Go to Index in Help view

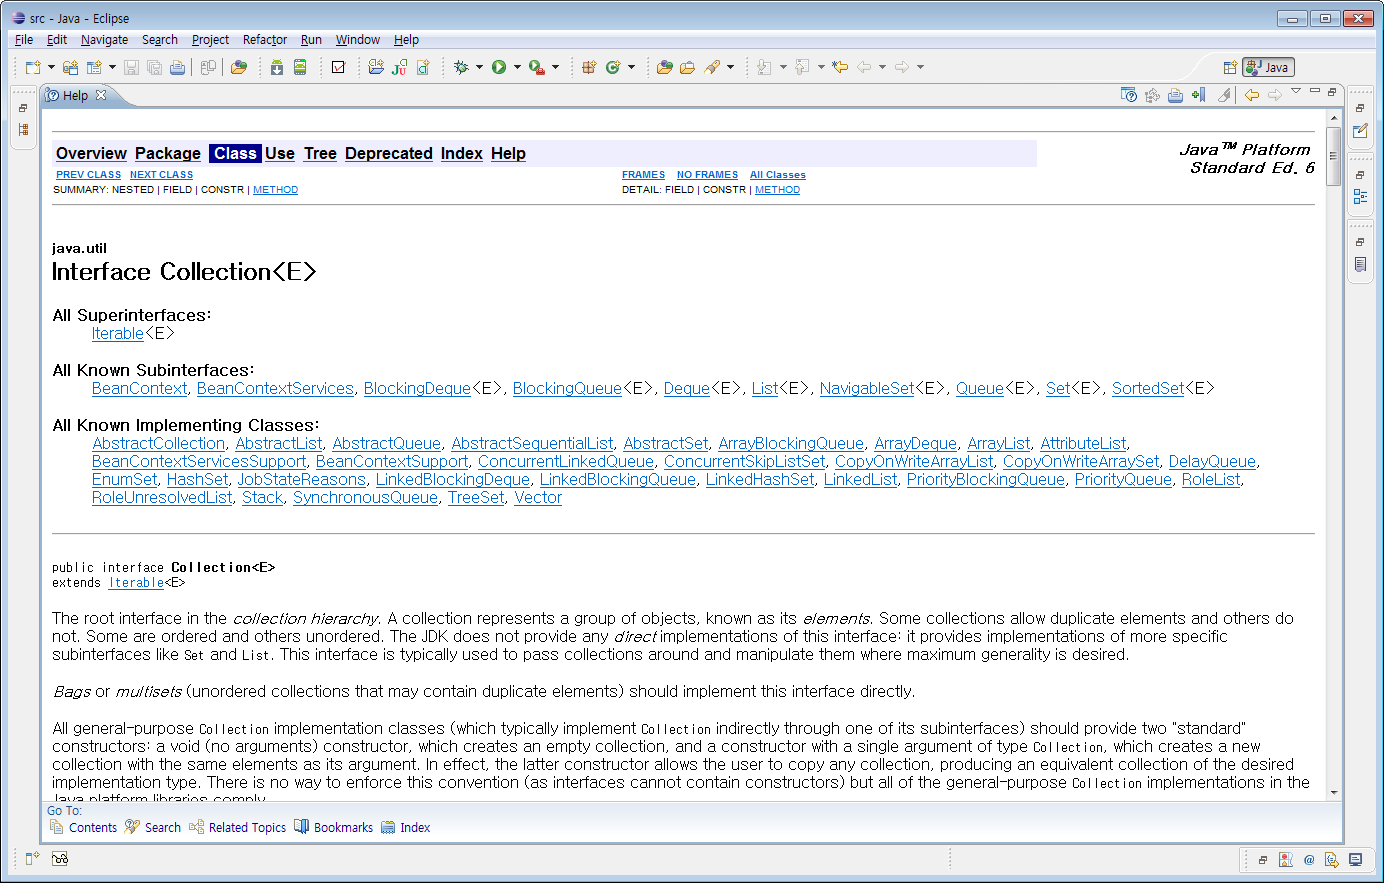[x=405, y=827]
